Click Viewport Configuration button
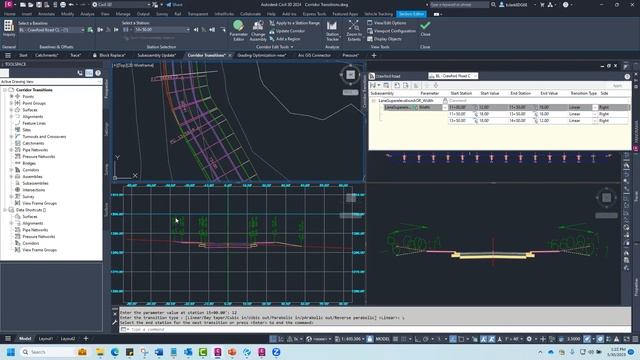The height and width of the screenshot is (360, 640). click(391, 31)
